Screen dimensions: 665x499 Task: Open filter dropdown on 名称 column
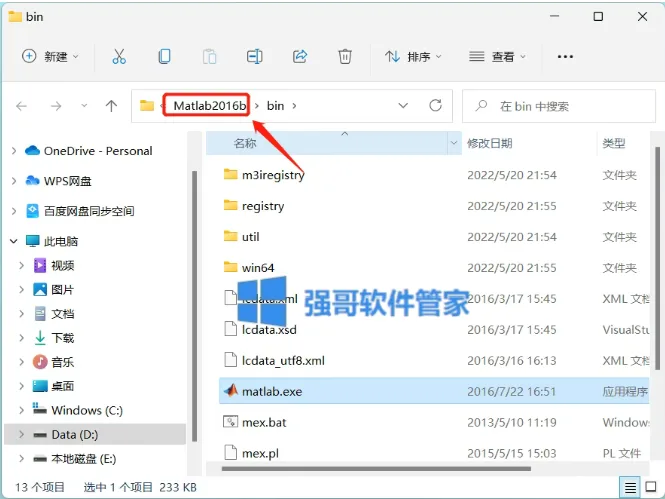[x=454, y=143]
